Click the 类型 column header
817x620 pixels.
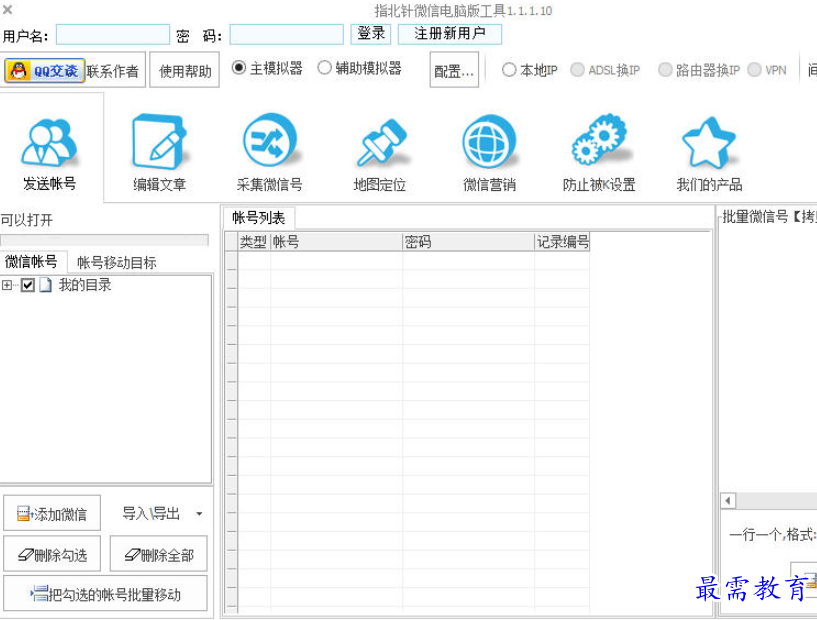coord(253,242)
